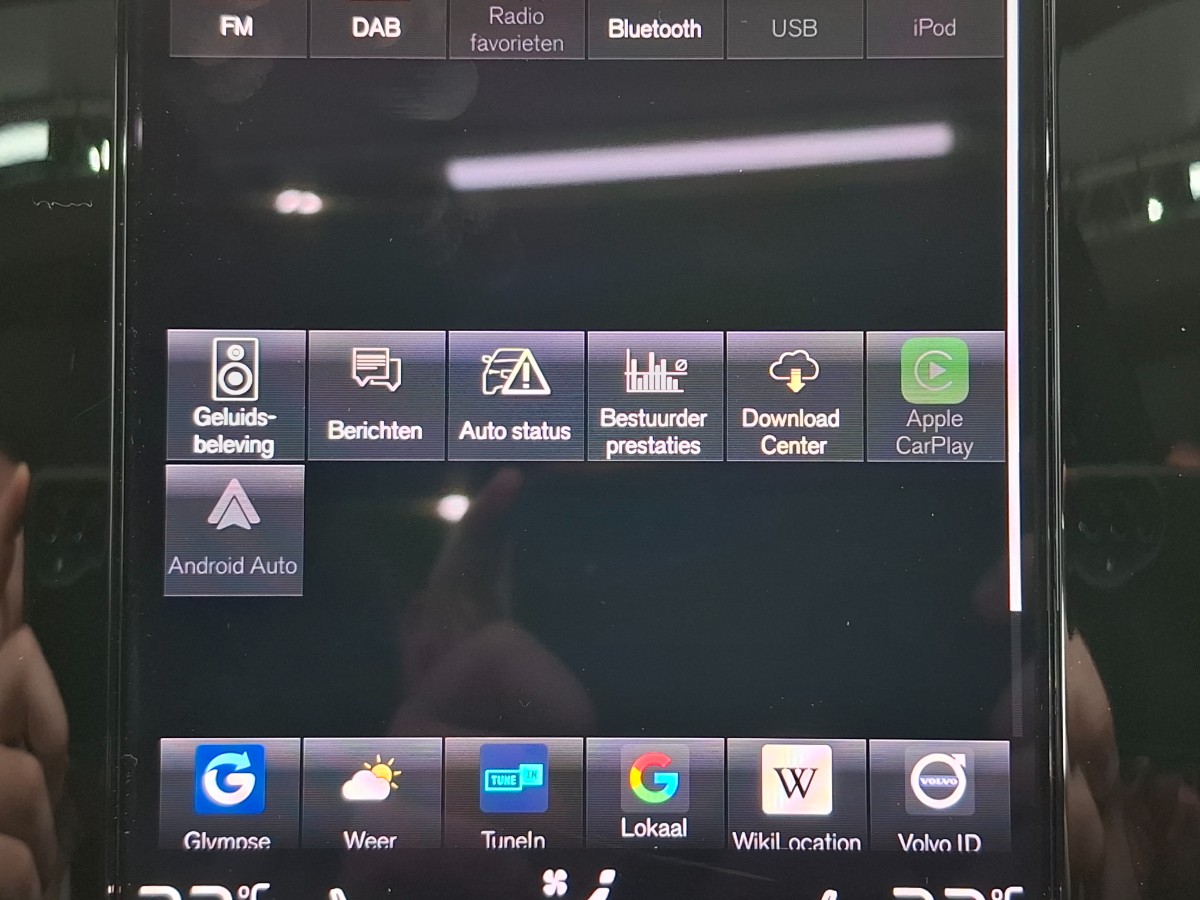
Task: Open the Download Center app
Action: (x=794, y=395)
